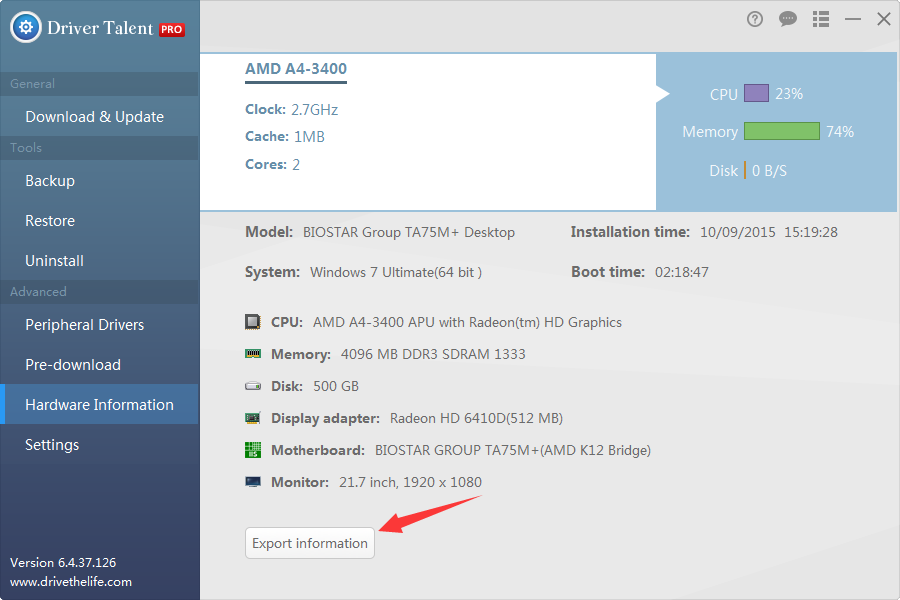This screenshot has height=600, width=900.
Task: Click disk size 500 GB
Action: pos(336,386)
